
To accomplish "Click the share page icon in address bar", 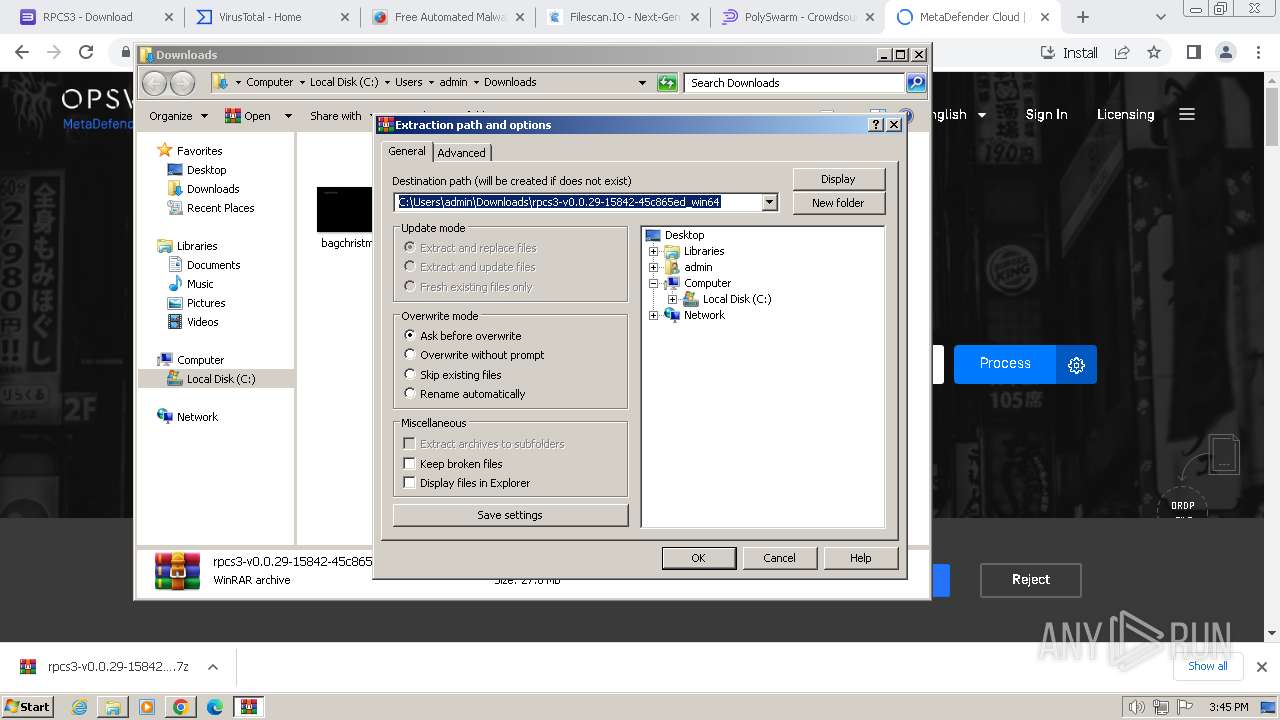I will 1122,52.
